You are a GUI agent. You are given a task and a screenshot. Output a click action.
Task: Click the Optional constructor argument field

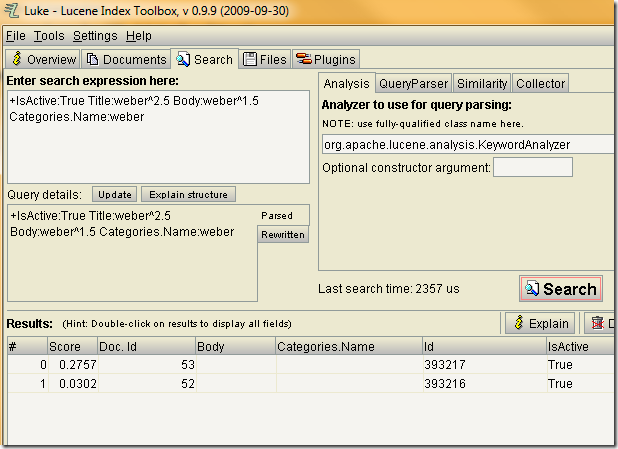tap(533, 167)
